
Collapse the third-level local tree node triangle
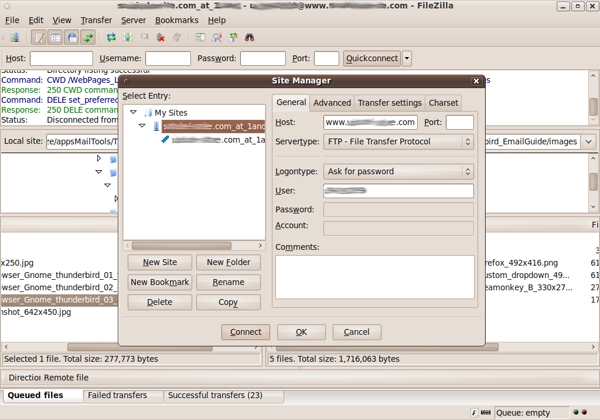pyautogui.click(x=108, y=185)
